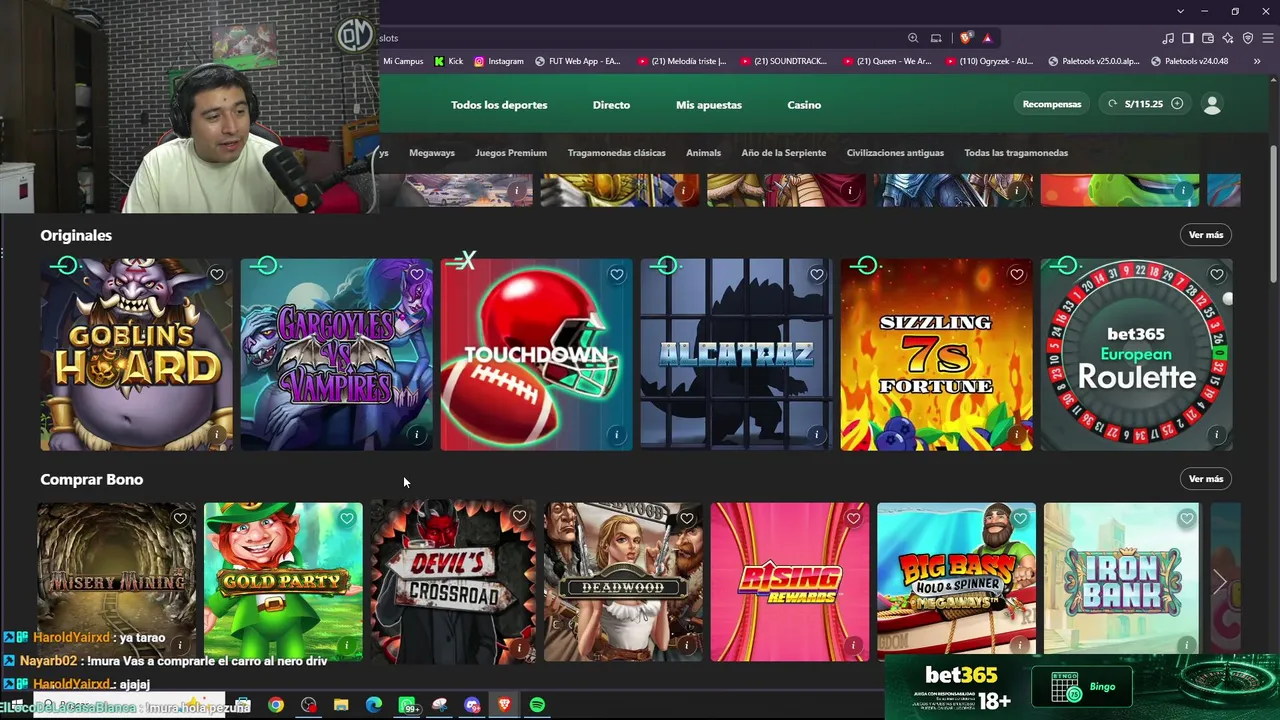Open the Casino section
Viewport: 1280px width, 720px height.
click(x=804, y=105)
